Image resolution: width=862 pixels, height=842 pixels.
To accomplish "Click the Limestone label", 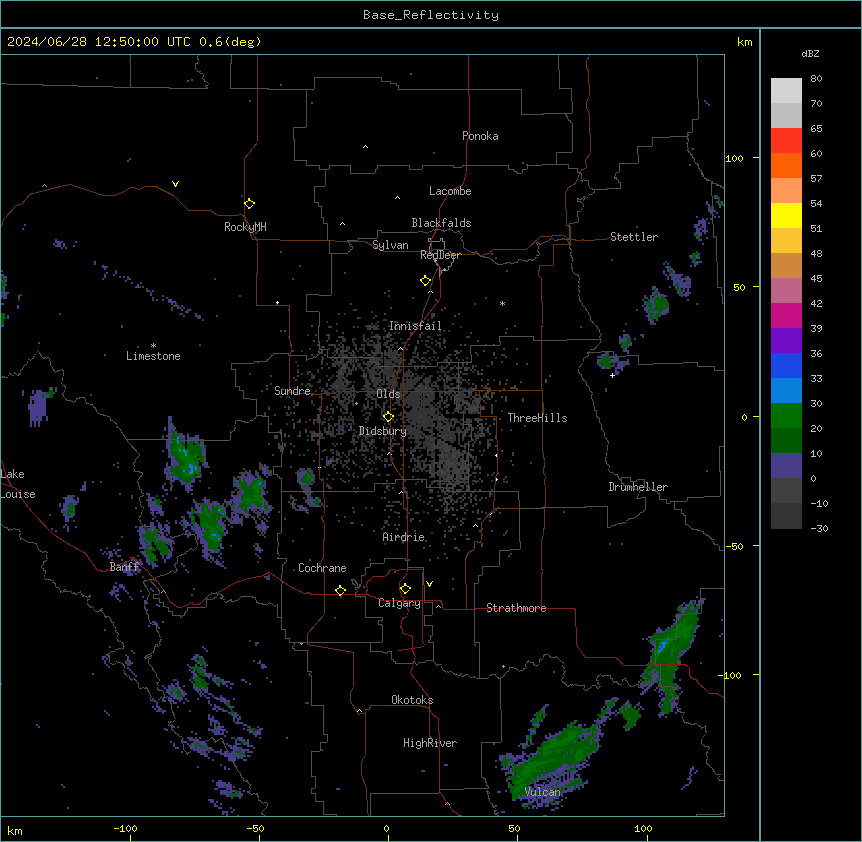I will [x=153, y=356].
